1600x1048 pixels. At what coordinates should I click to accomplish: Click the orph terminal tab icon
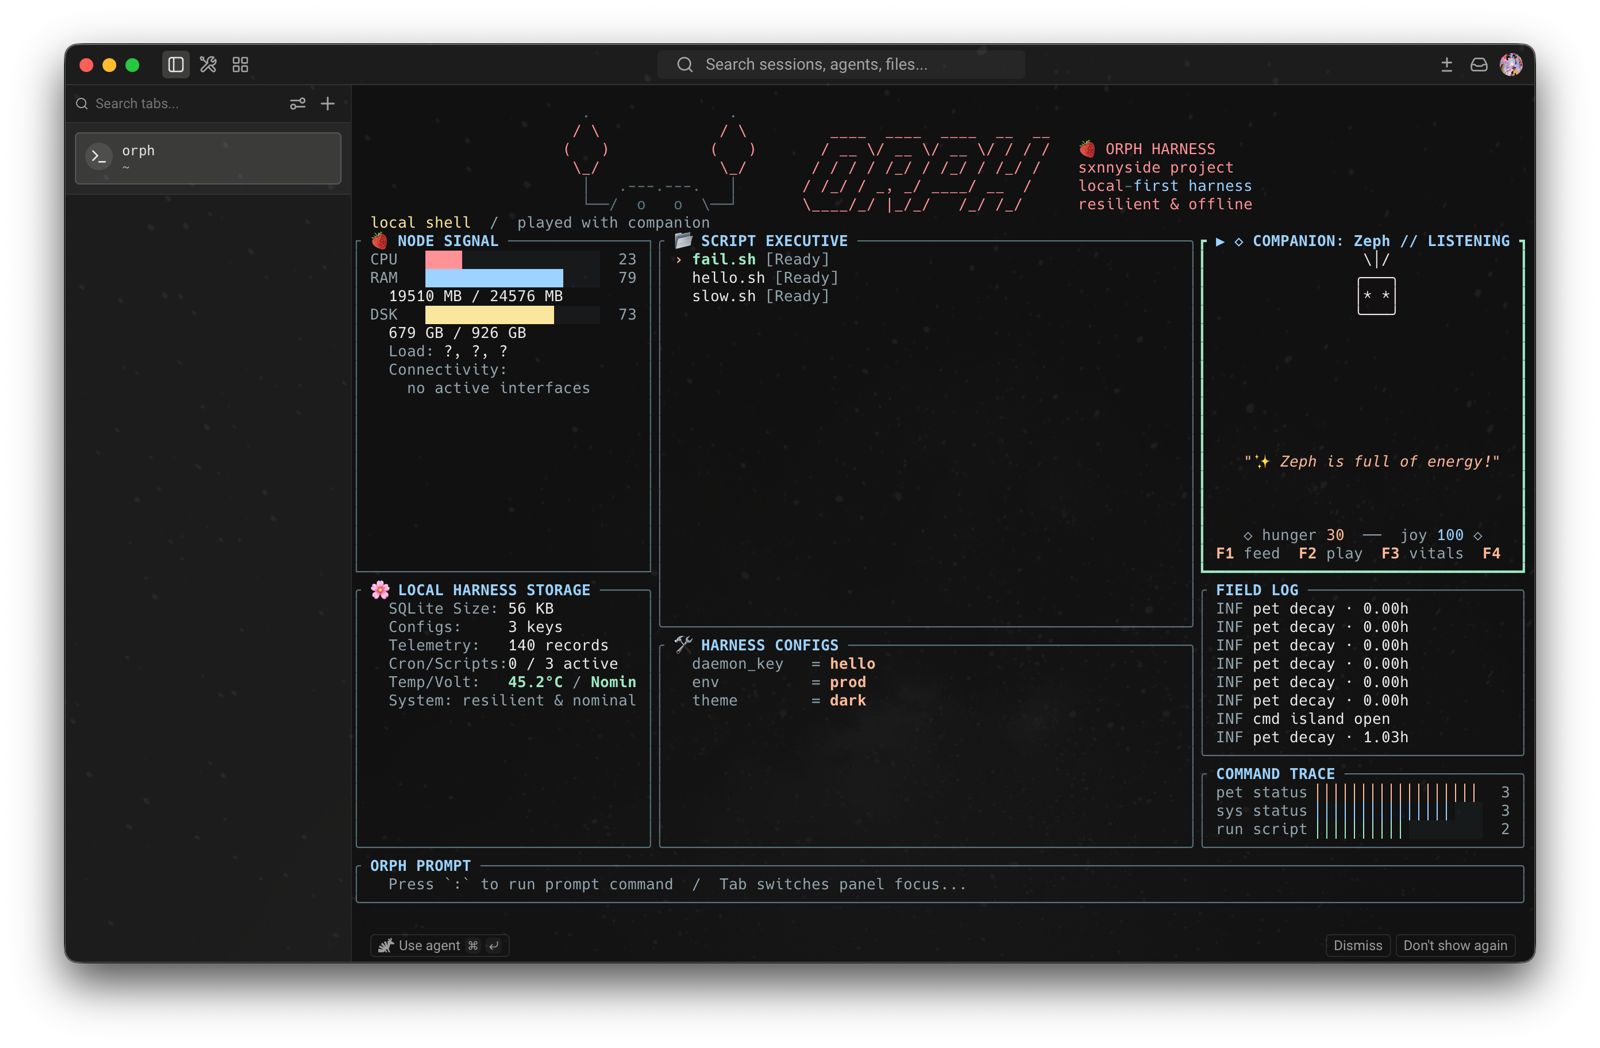[x=98, y=157]
